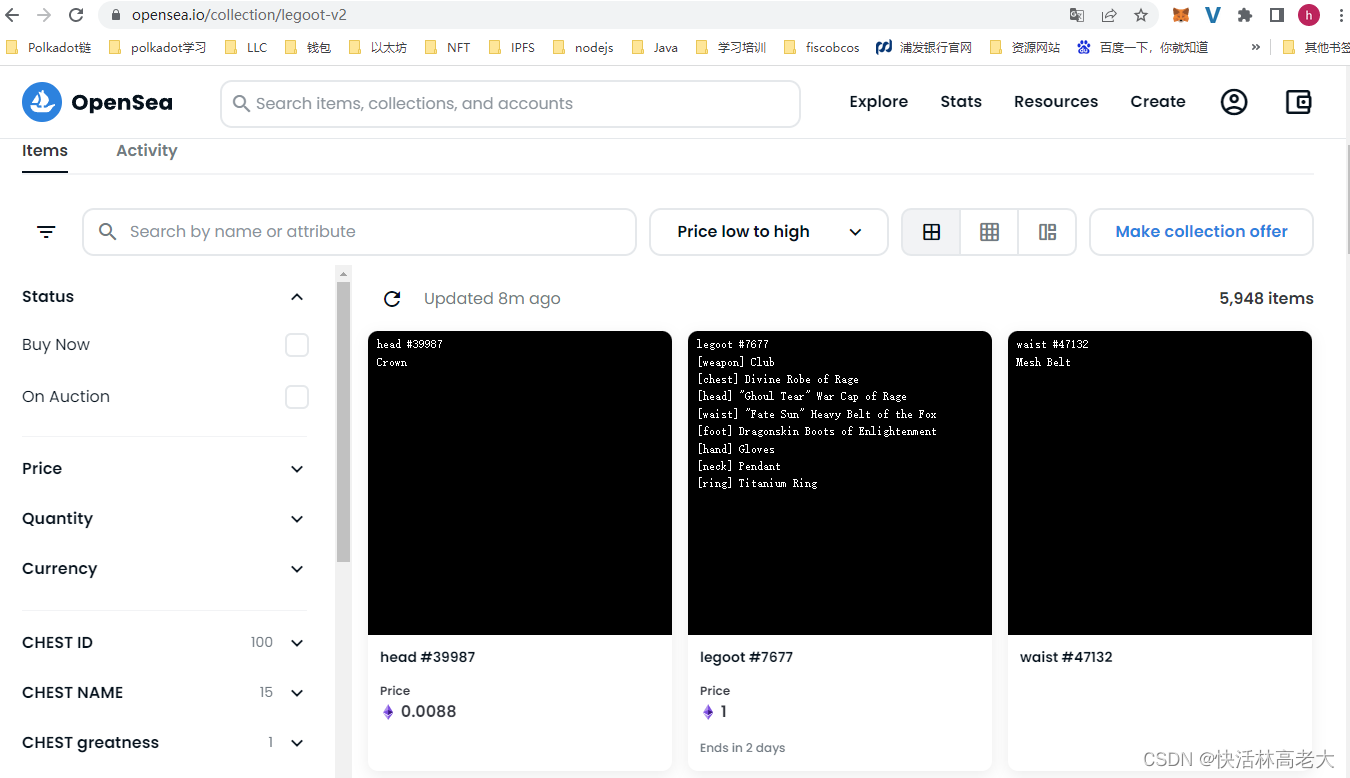Open the Resources menu

click(1056, 102)
